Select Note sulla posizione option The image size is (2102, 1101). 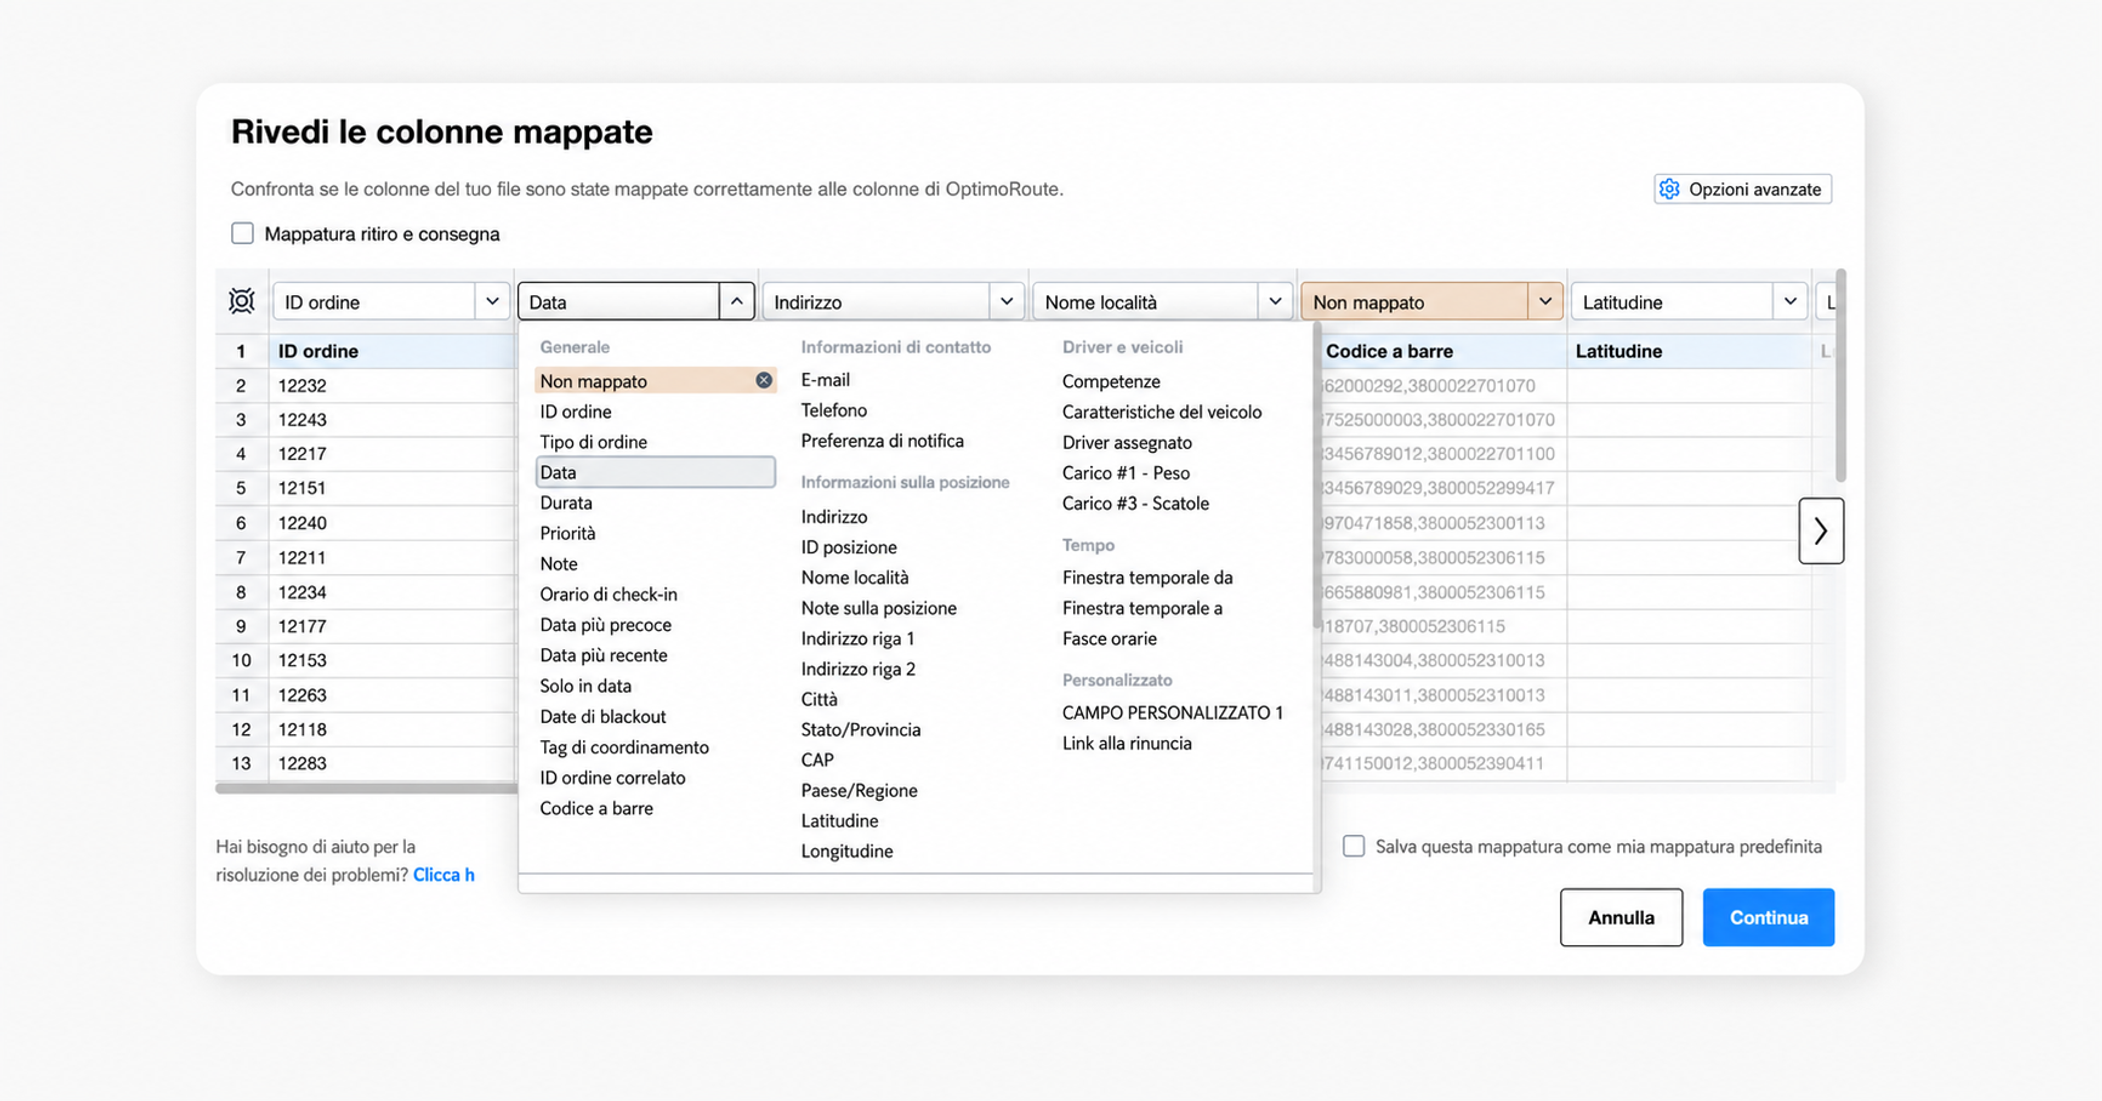pyautogui.click(x=879, y=608)
